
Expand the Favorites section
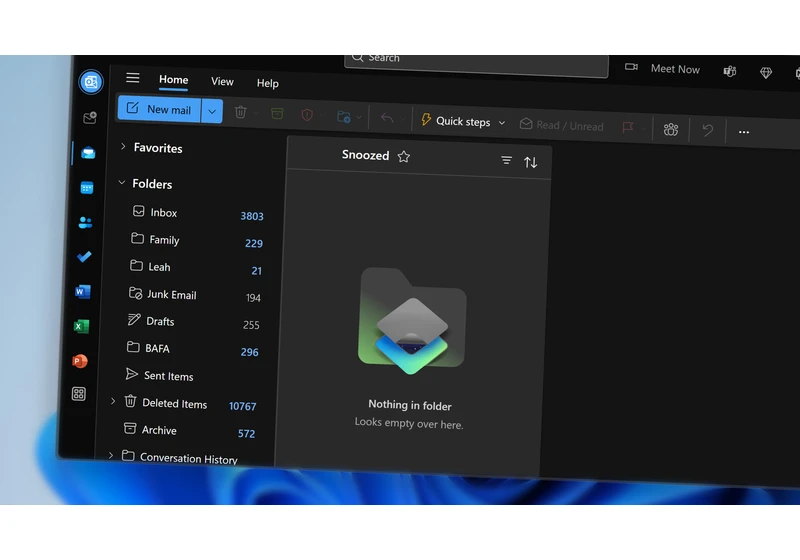click(123, 146)
